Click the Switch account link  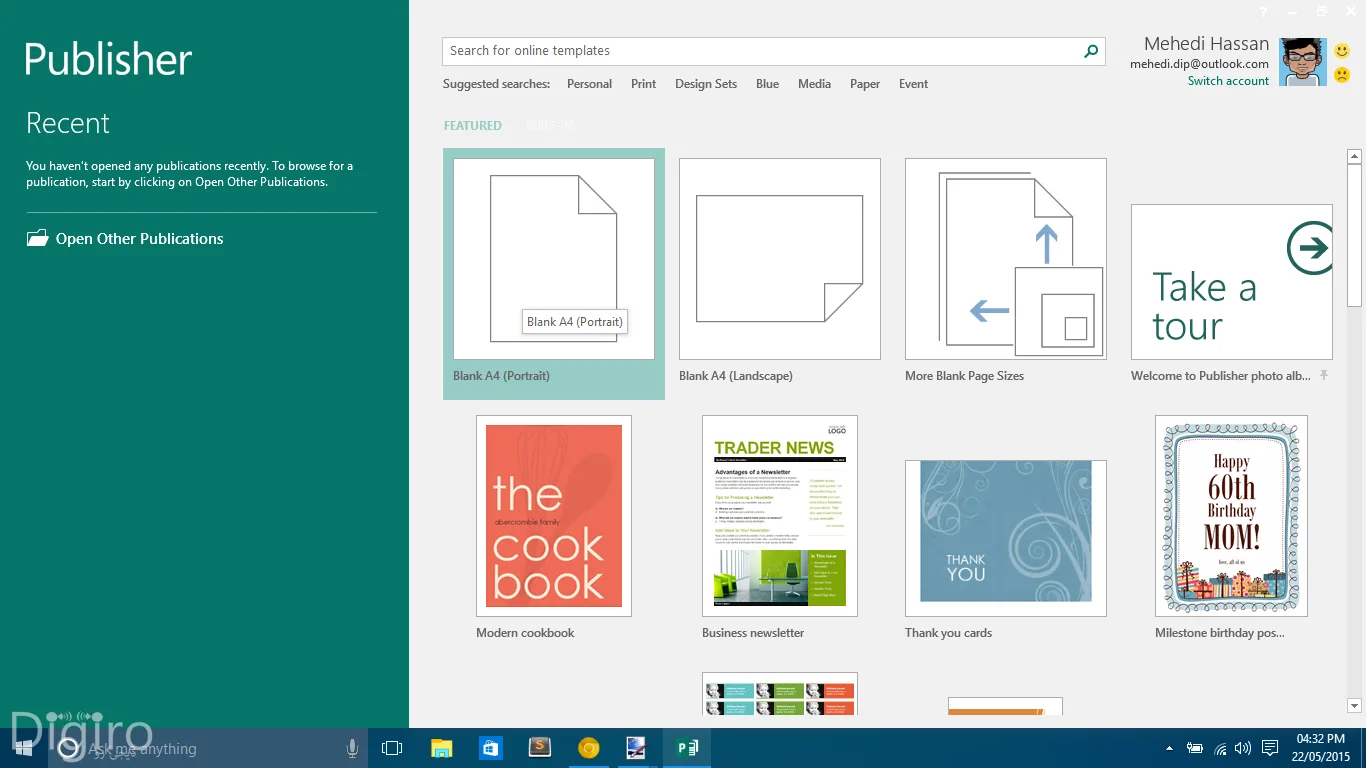(x=1228, y=81)
